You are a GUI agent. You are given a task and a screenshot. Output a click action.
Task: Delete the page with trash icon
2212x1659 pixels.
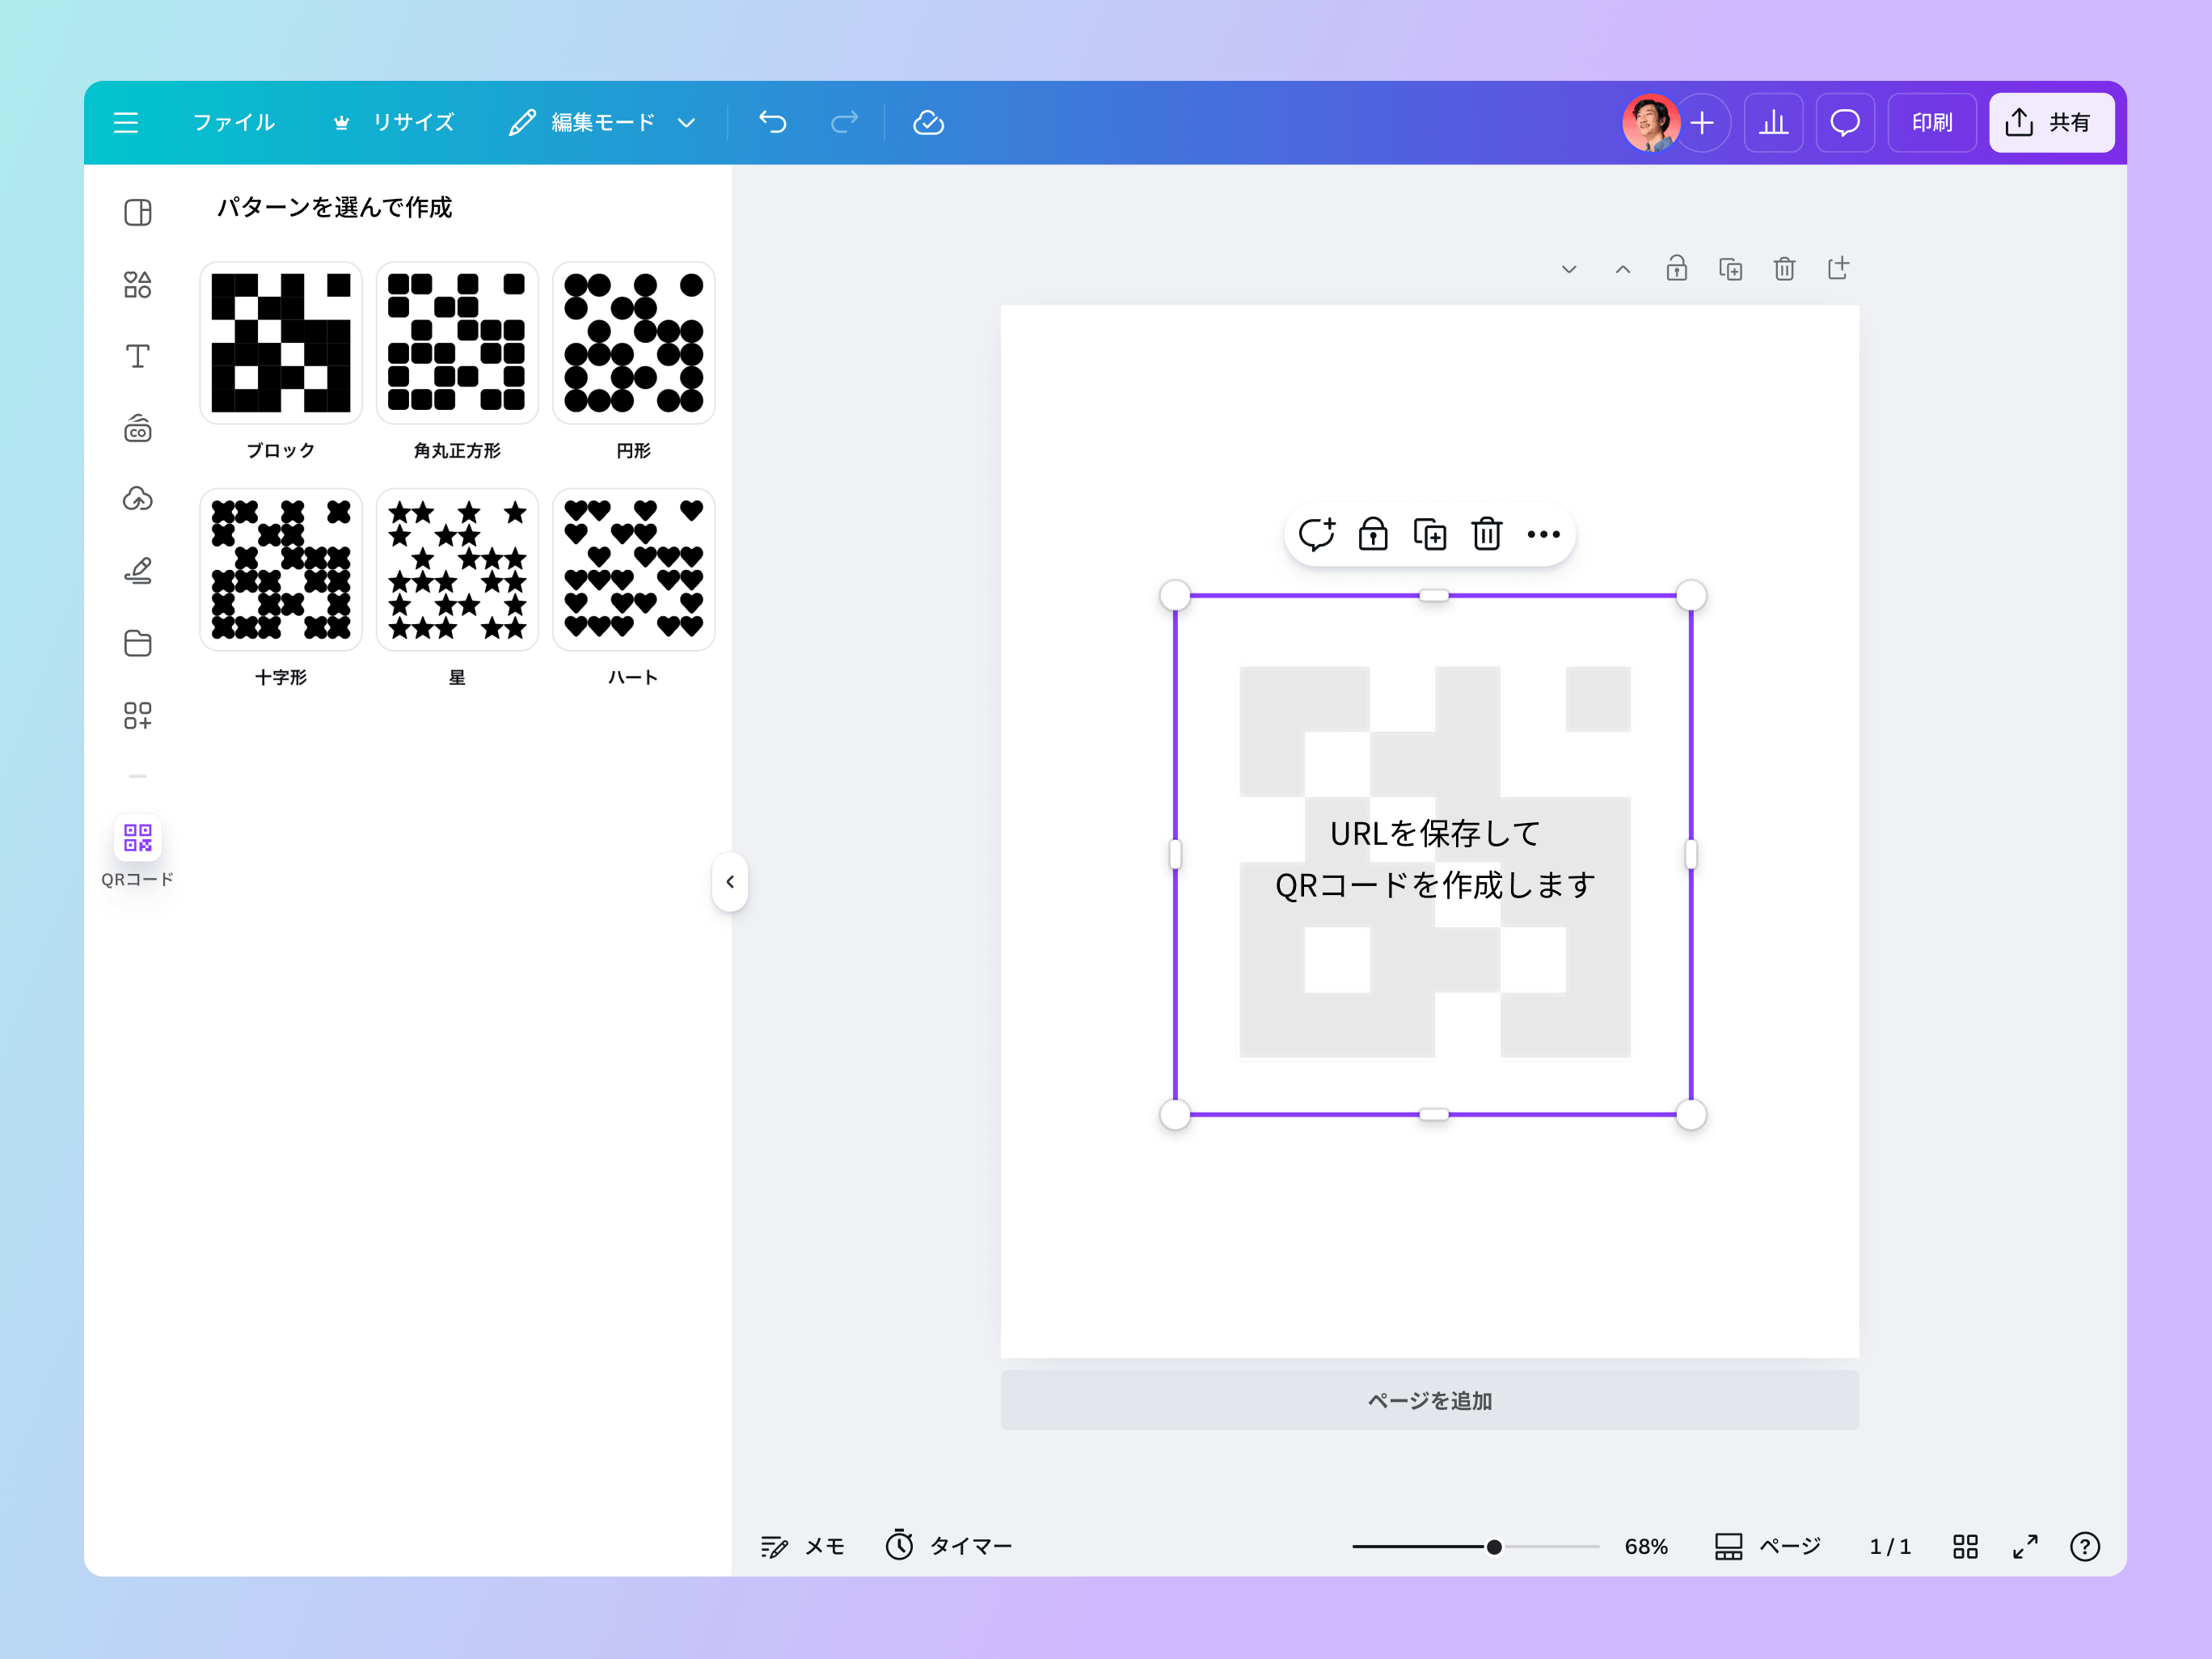1785,269
